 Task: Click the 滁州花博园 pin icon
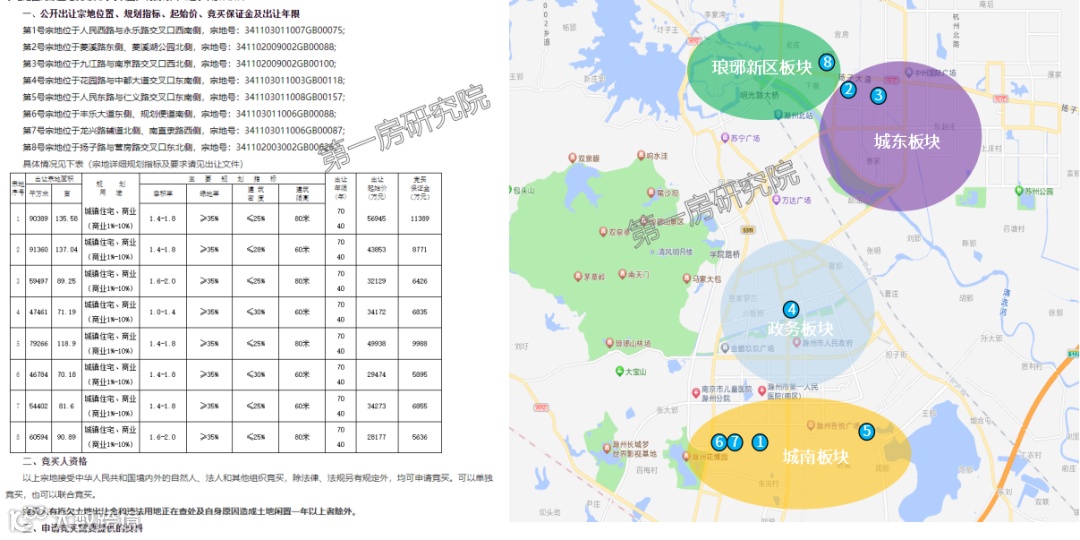click(x=685, y=456)
